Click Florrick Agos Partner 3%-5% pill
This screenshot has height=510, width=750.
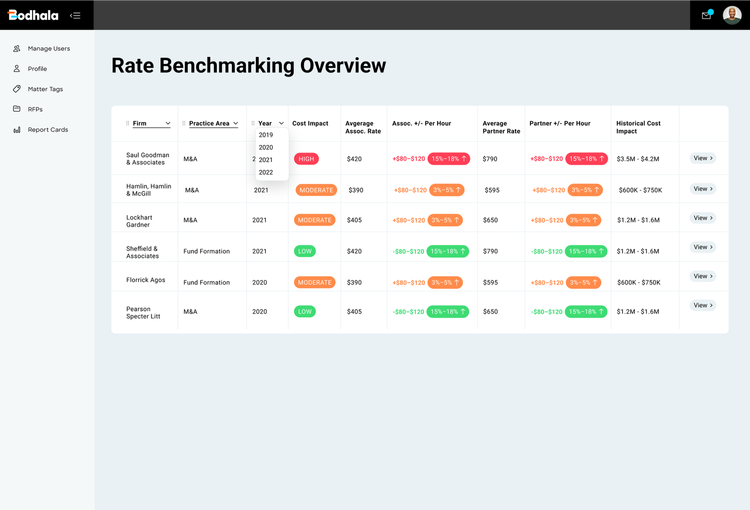pos(584,282)
